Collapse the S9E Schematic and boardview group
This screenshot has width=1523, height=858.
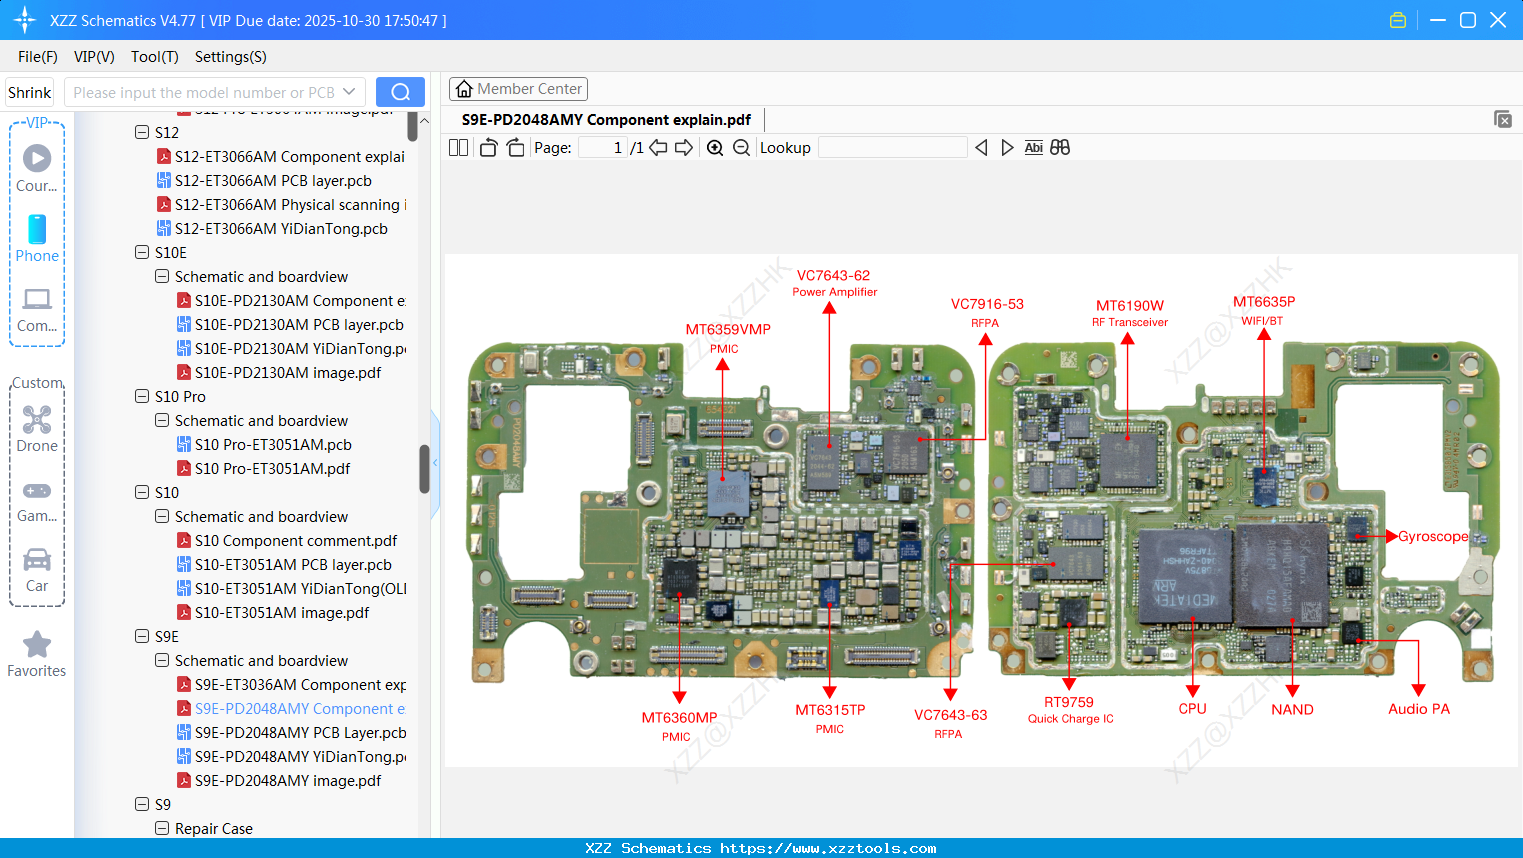(x=162, y=660)
